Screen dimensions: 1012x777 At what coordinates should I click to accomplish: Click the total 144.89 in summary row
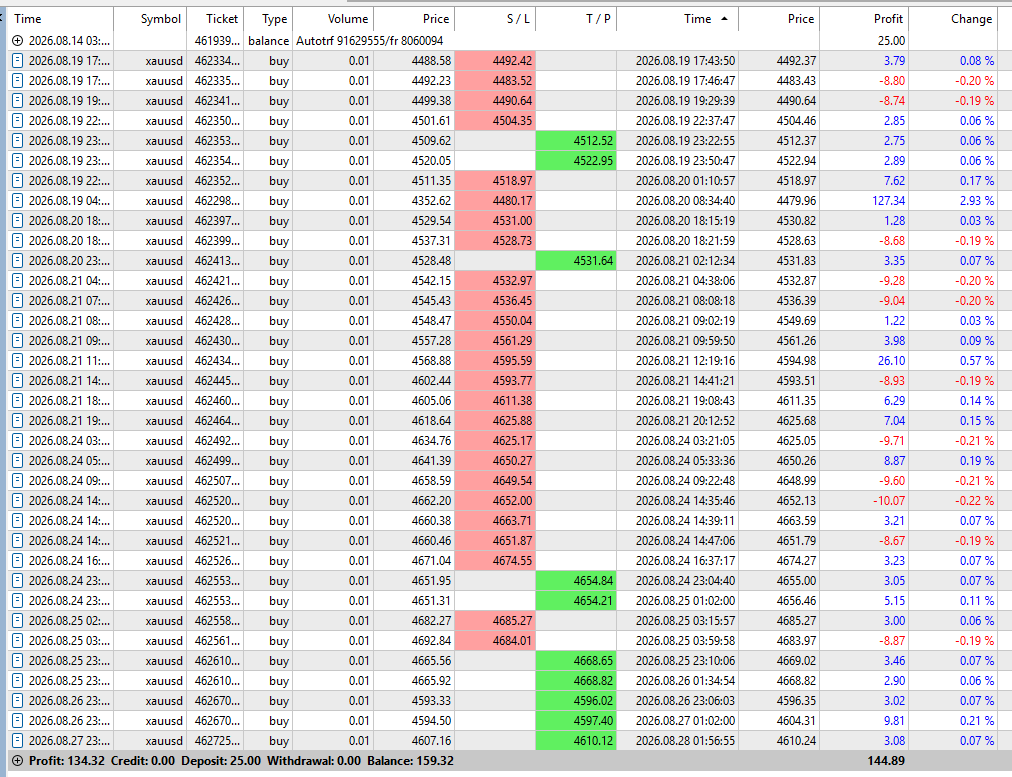(x=886, y=761)
